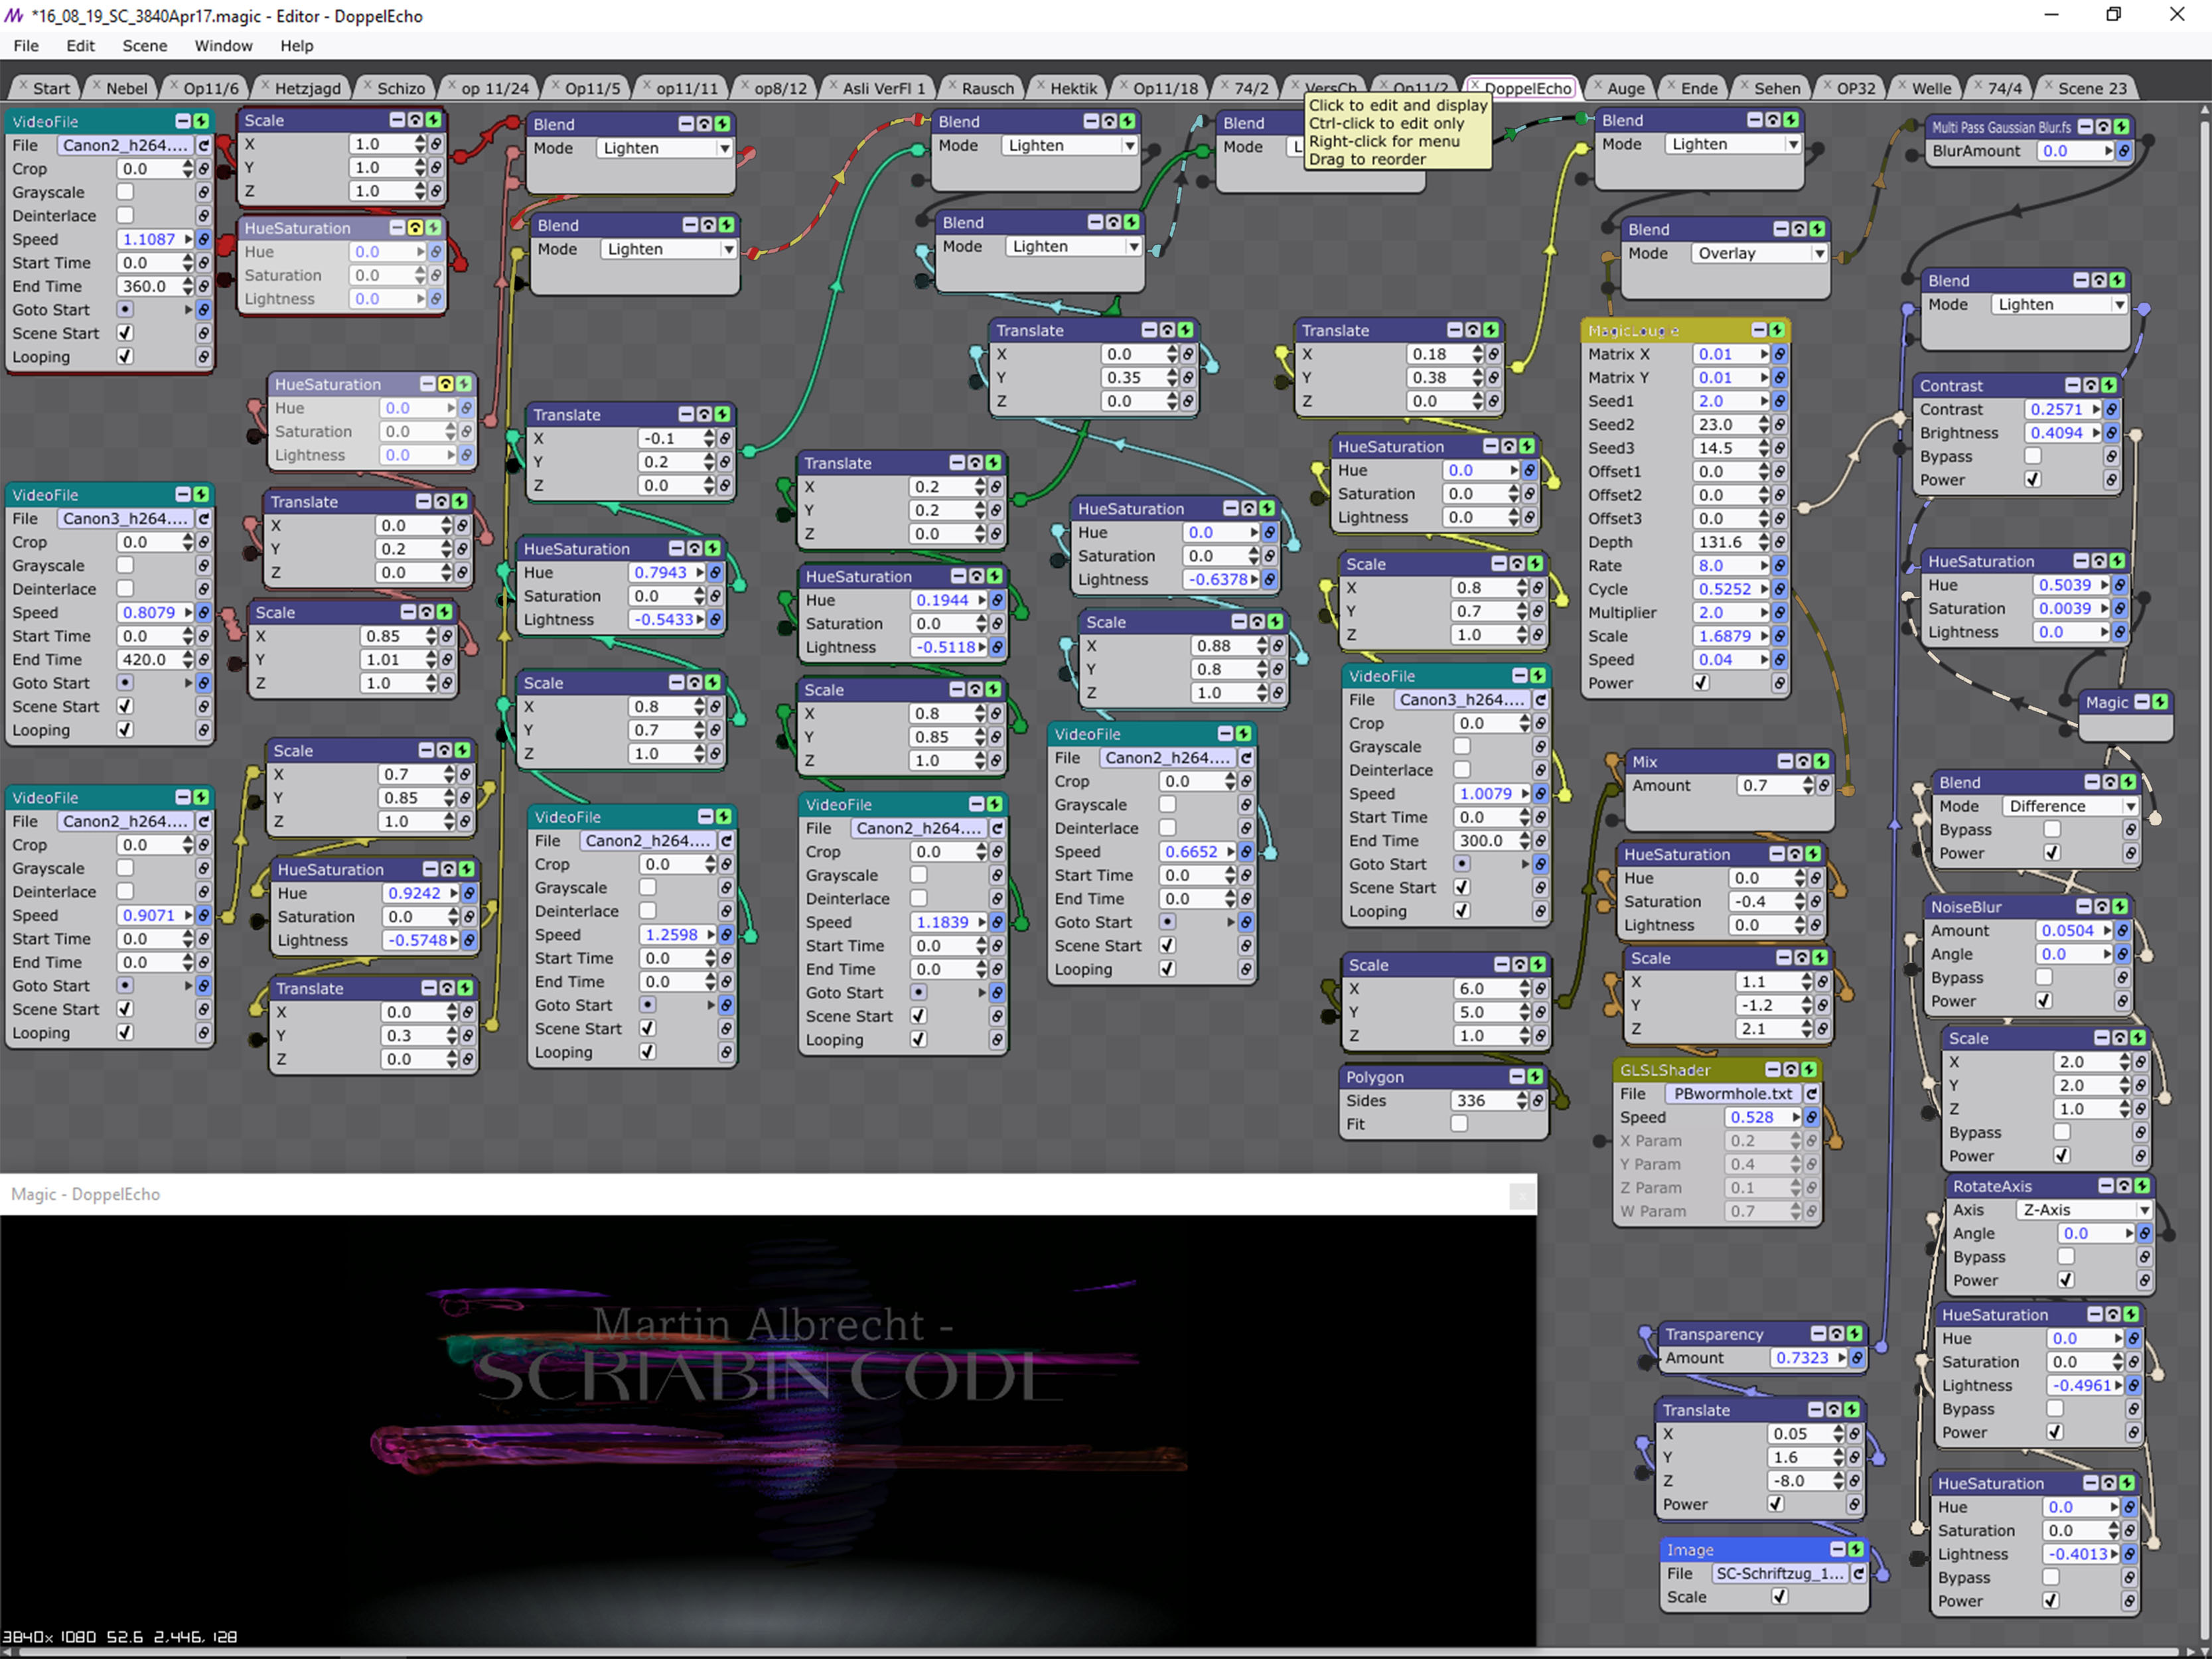Screen dimensions: 2212x1659
Task: Toggle the lightning power icon on Contrast node
Action: pyautogui.click(x=2109, y=385)
